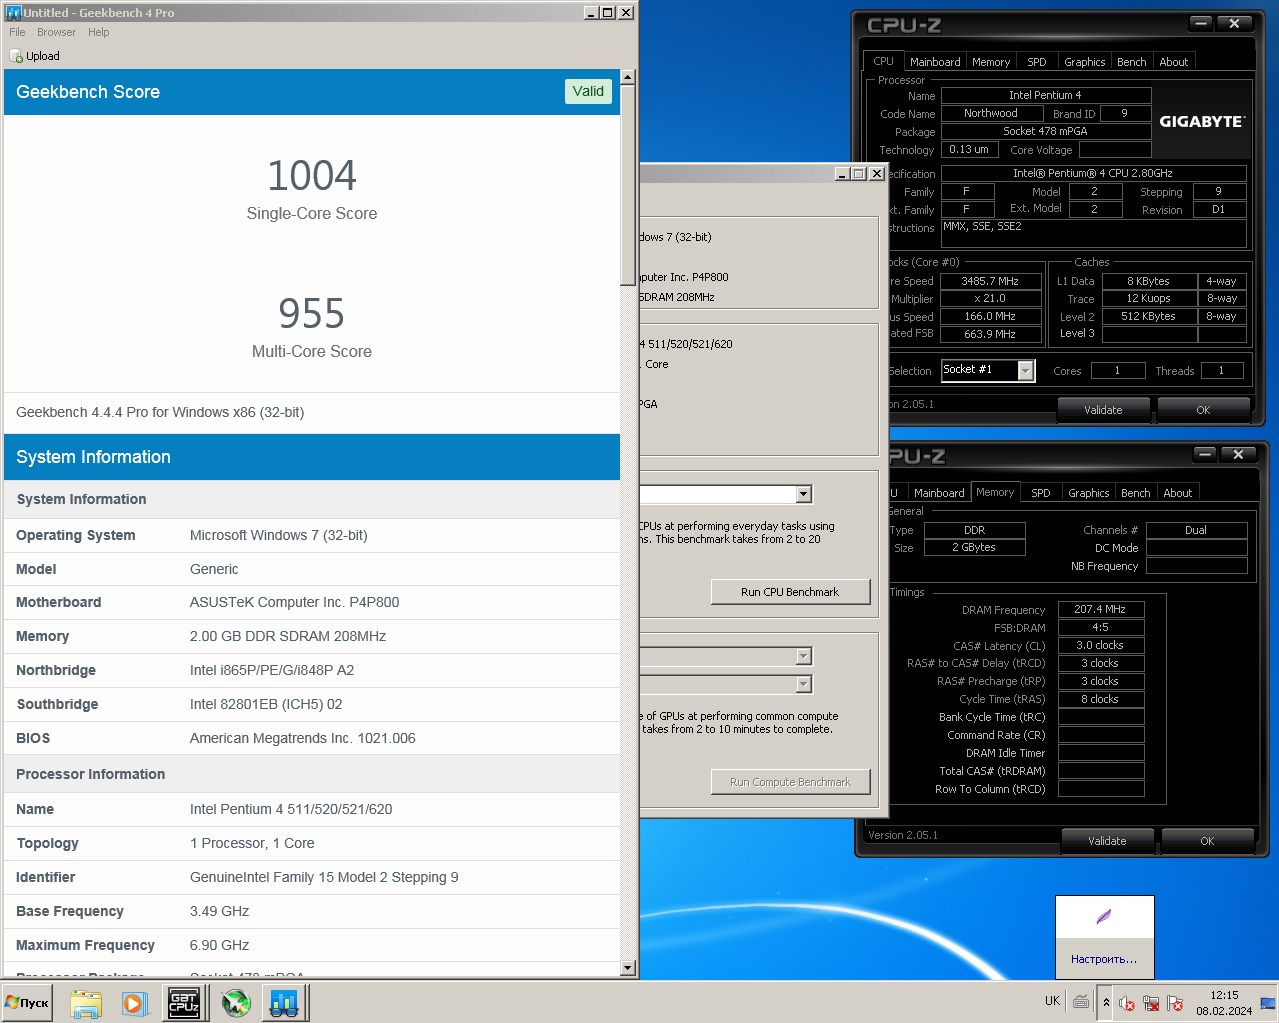The width and height of the screenshot is (1279, 1023).
Task: Open About tab in lower CPU-Z window
Action: point(1178,493)
